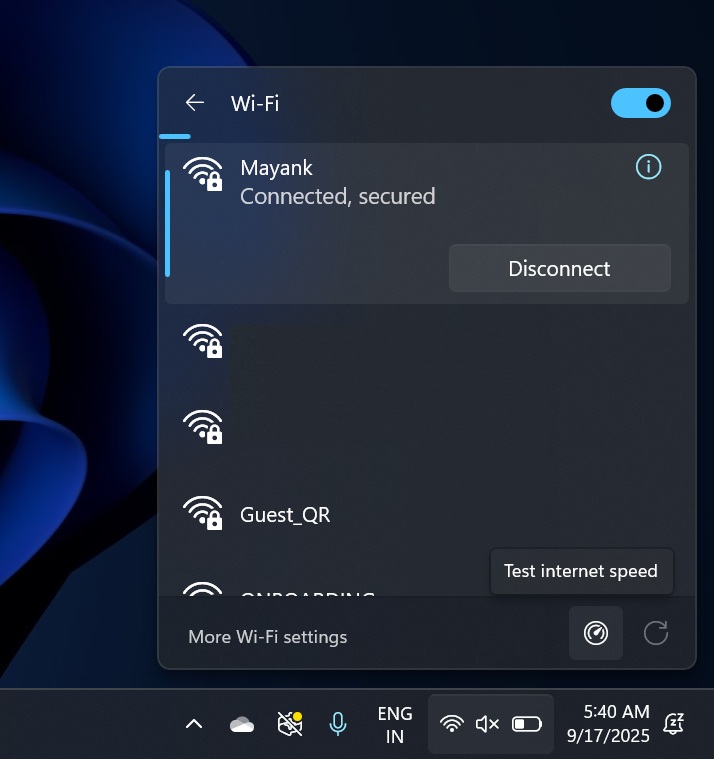
Task: Select the first hidden-name network below Mayank
Action: pyautogui.click(x=400, y=341)
